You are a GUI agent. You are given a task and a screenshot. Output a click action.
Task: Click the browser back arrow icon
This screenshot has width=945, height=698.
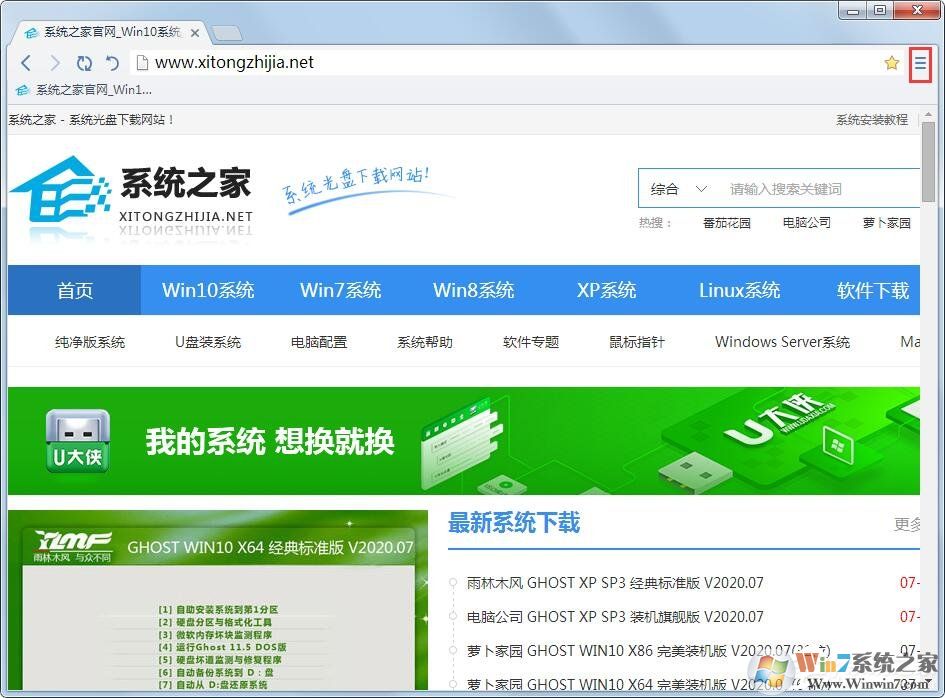[26, 62]
